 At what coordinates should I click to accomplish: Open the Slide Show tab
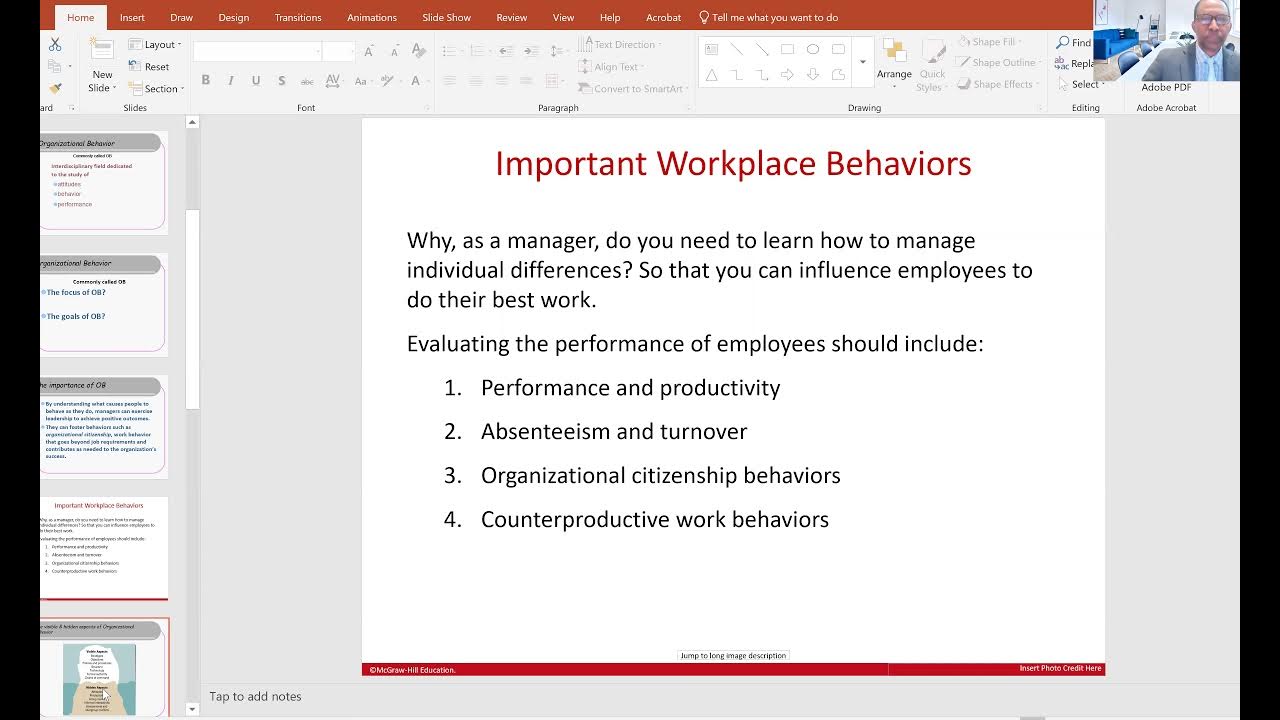click(x=446, y=17)
